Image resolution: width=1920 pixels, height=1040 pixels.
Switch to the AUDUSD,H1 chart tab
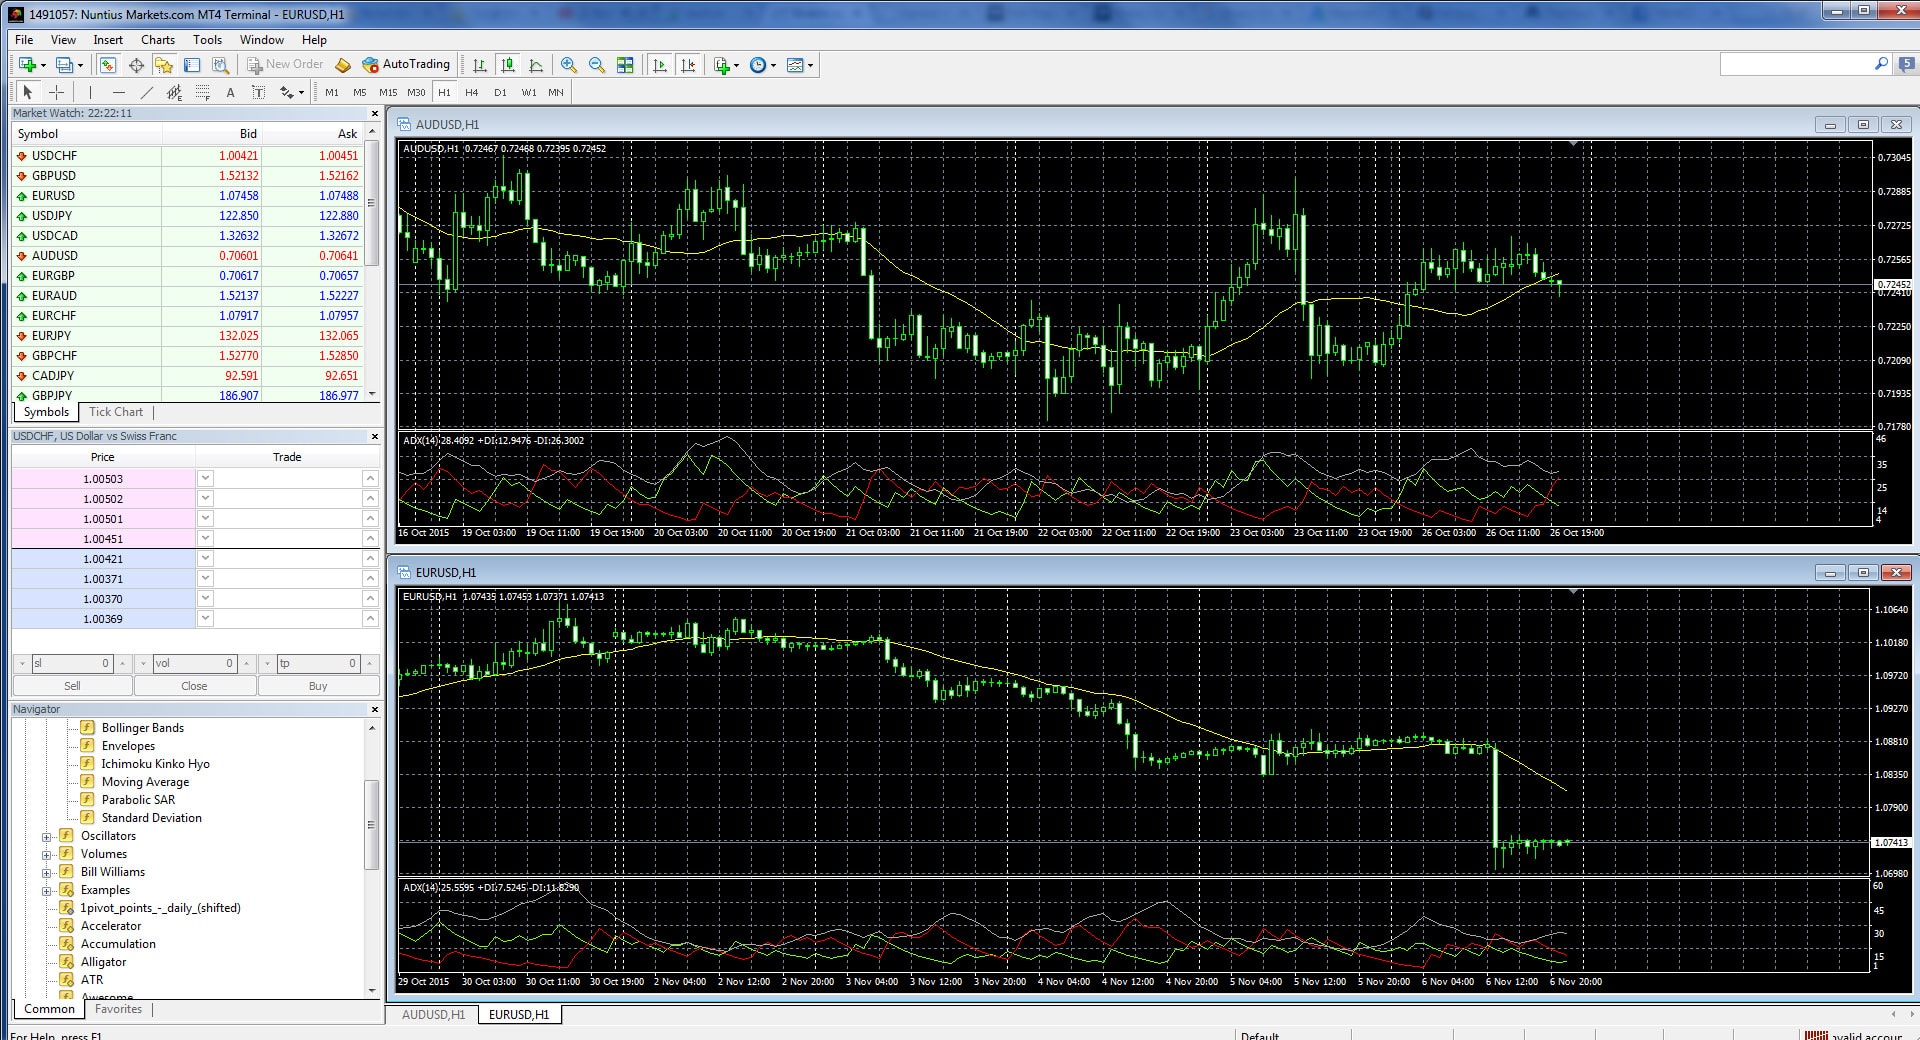point(433,1014)
